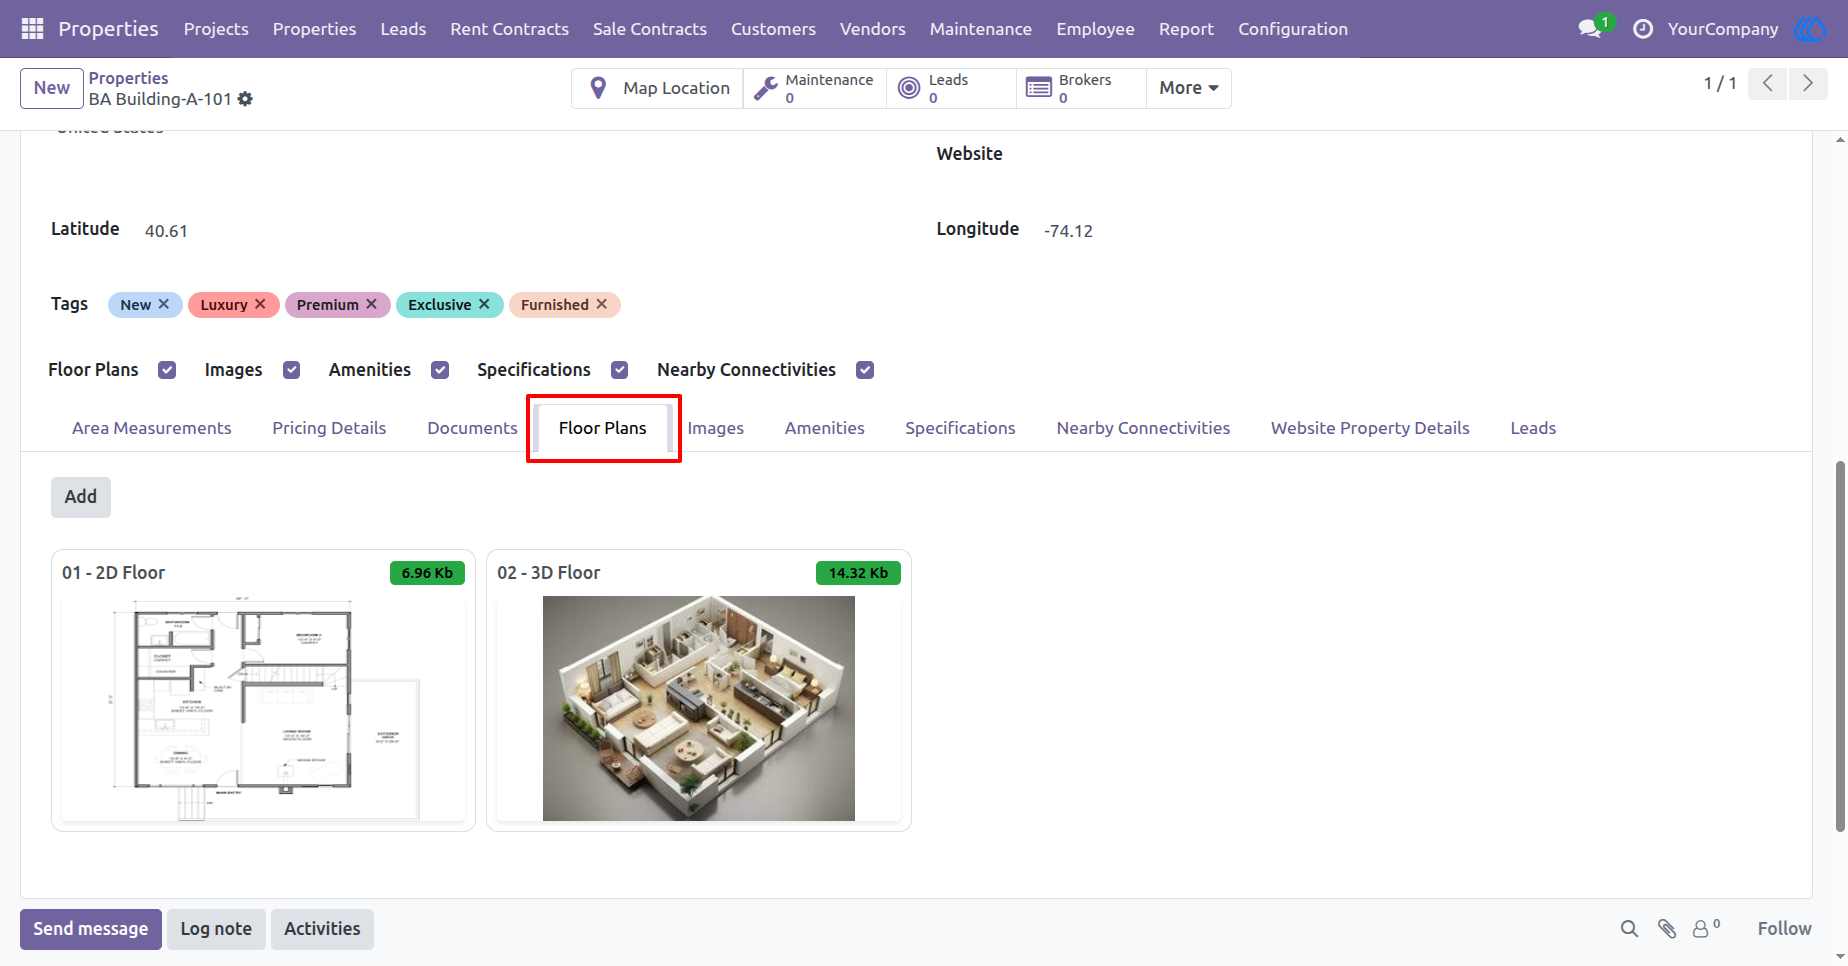This screenshot has width=1848, height=966.
Task: Switch to the Documents tab
Action: coord(472,428)
